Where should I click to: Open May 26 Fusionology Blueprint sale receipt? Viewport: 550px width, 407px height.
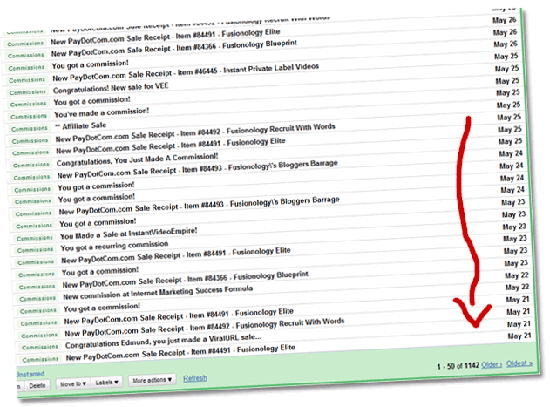pyautogui.click(x=174, y=49)
